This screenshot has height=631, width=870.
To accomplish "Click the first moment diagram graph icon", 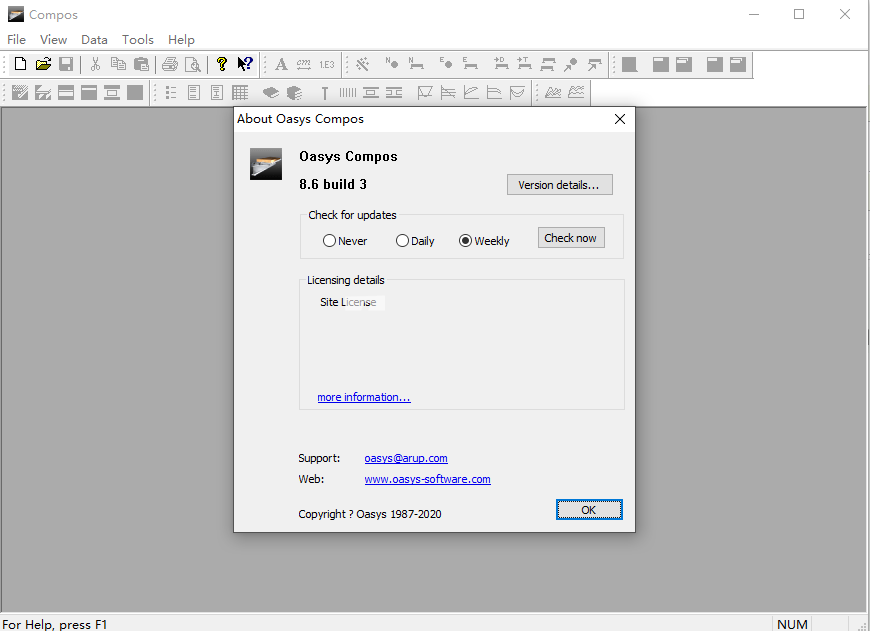I will click(424, 93).
